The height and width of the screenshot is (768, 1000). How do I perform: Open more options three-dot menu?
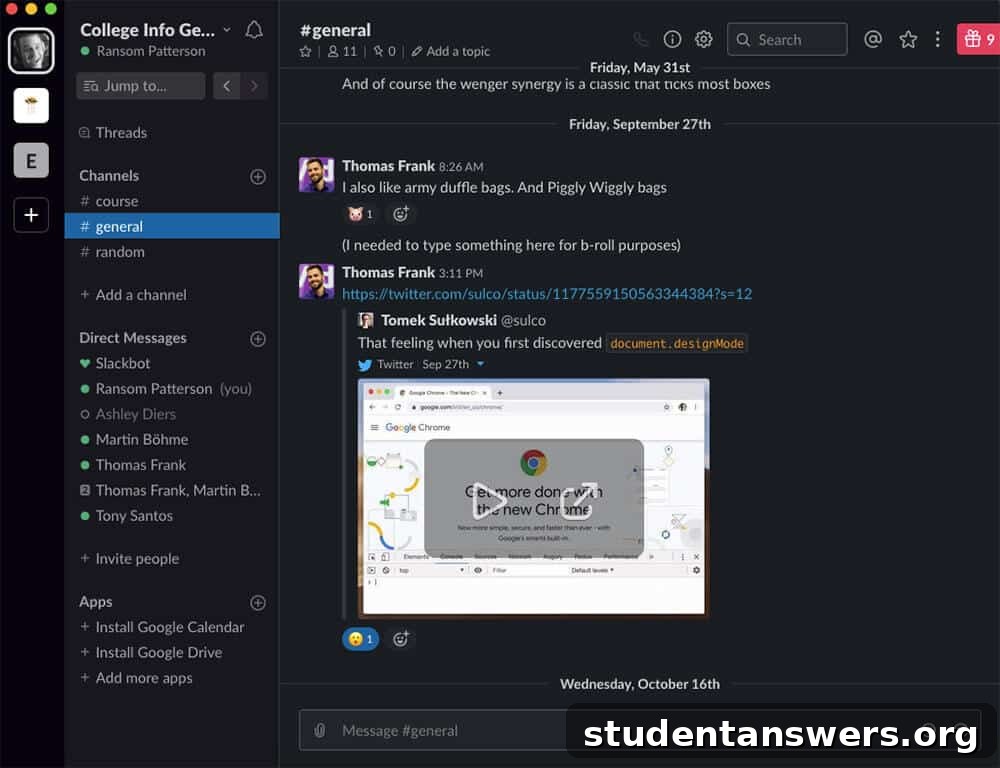(938, 40)
